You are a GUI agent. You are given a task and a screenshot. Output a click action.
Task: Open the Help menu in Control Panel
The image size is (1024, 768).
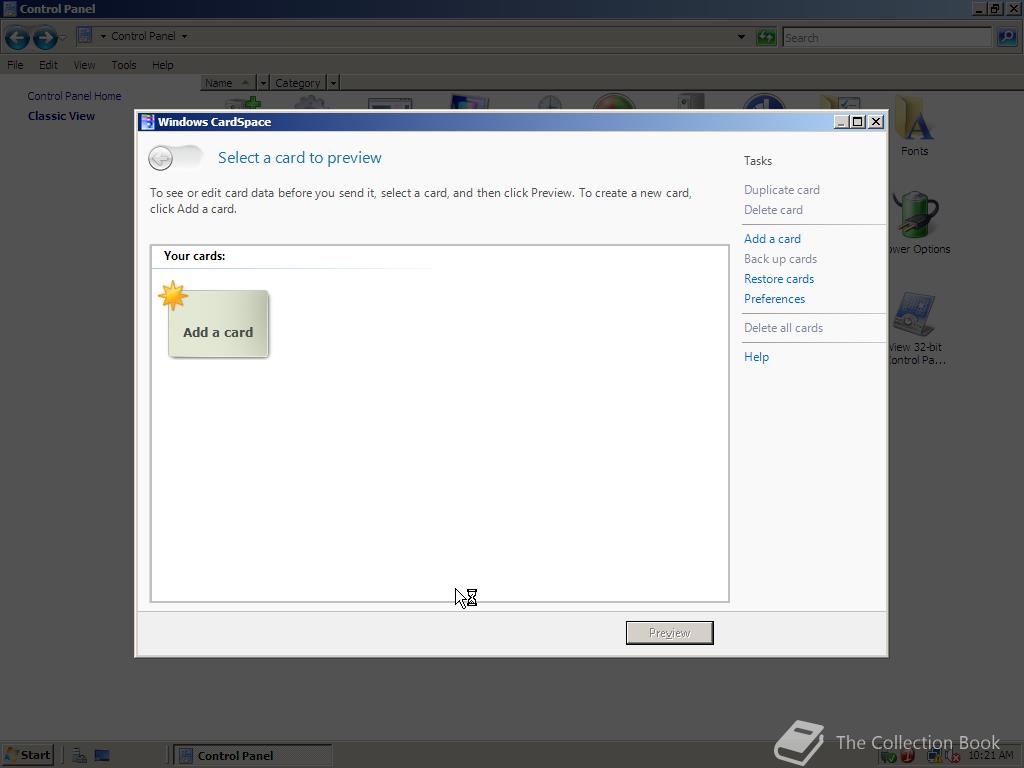pyautogui.click(x=163, y=65)
